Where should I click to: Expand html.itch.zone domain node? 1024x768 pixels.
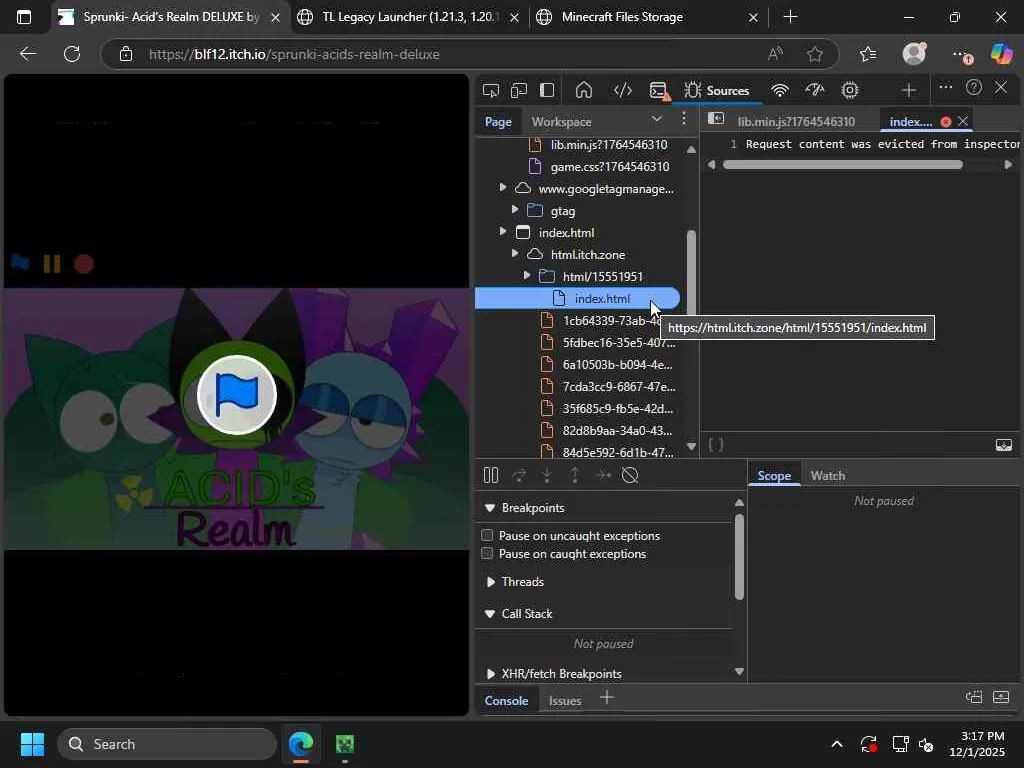point(515,253)
